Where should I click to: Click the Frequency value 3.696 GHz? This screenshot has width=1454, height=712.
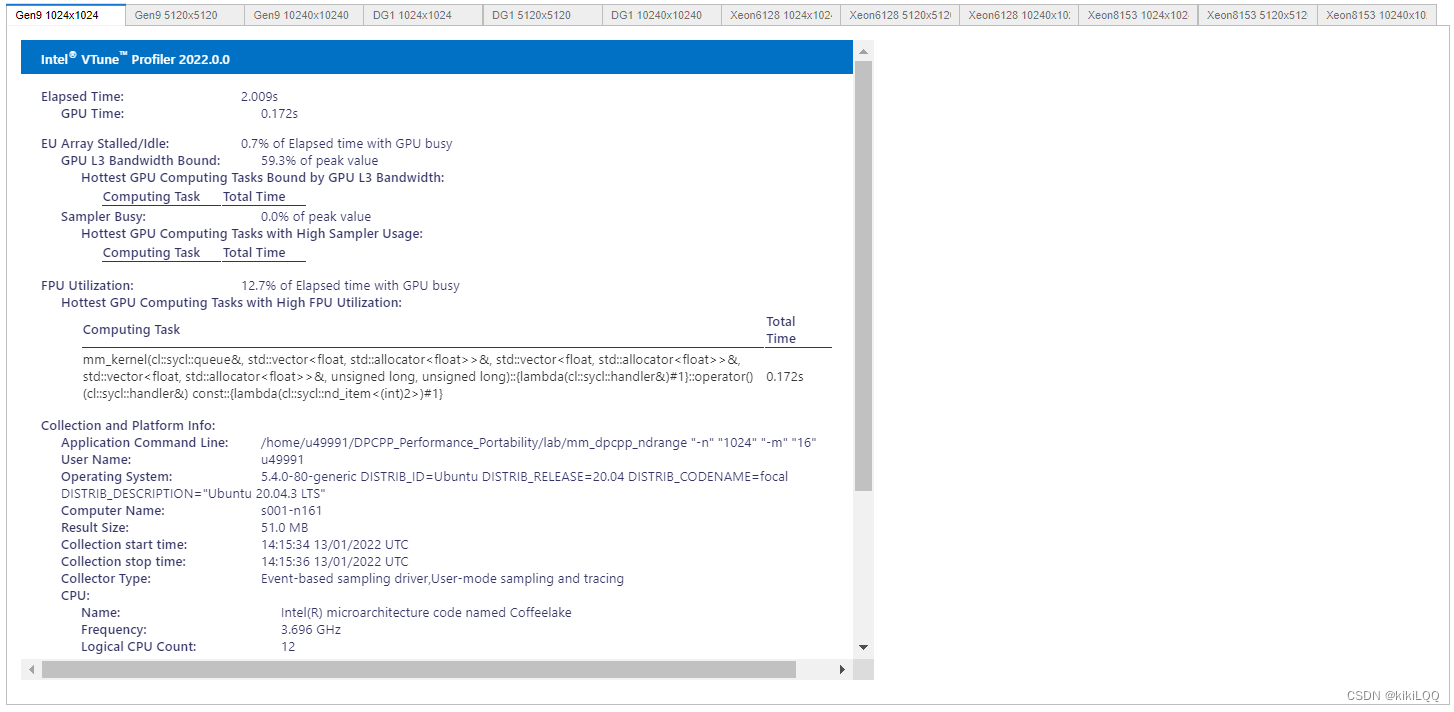tap(311, 630)
